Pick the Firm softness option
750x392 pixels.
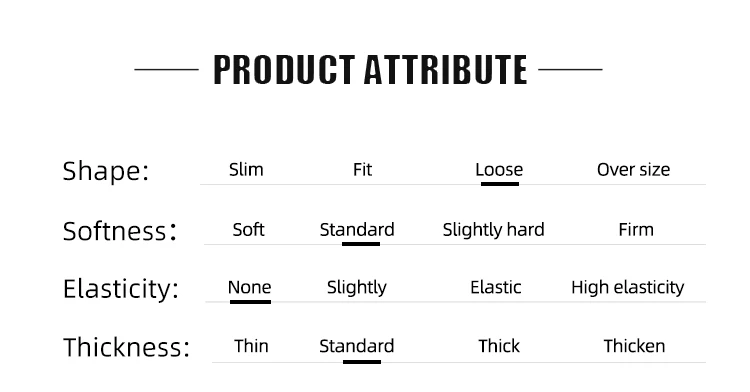636,230
